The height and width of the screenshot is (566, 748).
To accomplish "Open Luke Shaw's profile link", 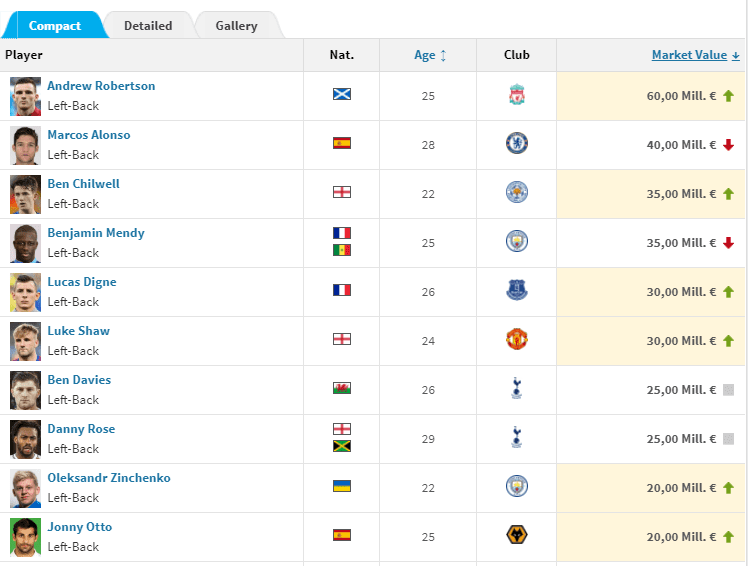I will tap(79, 331).
